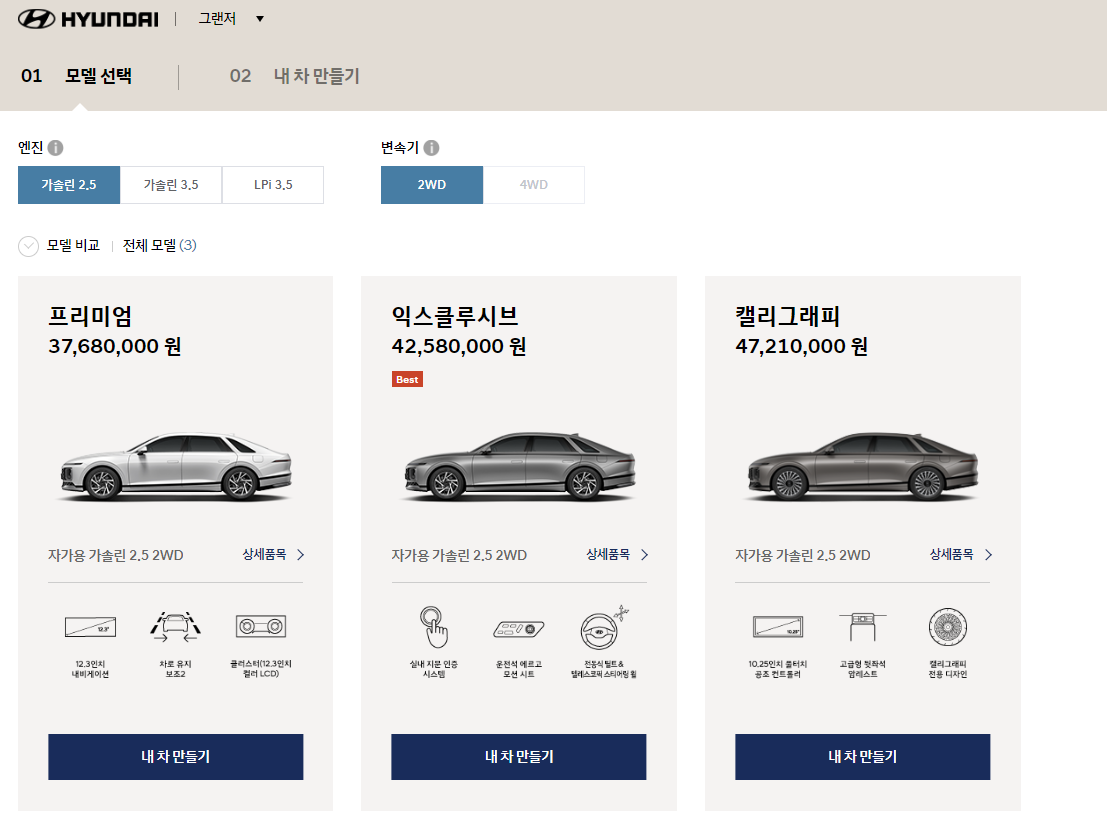Click the 프리미엄 model title
Screen dimensions: 1107x823
[x=90, y=316]
